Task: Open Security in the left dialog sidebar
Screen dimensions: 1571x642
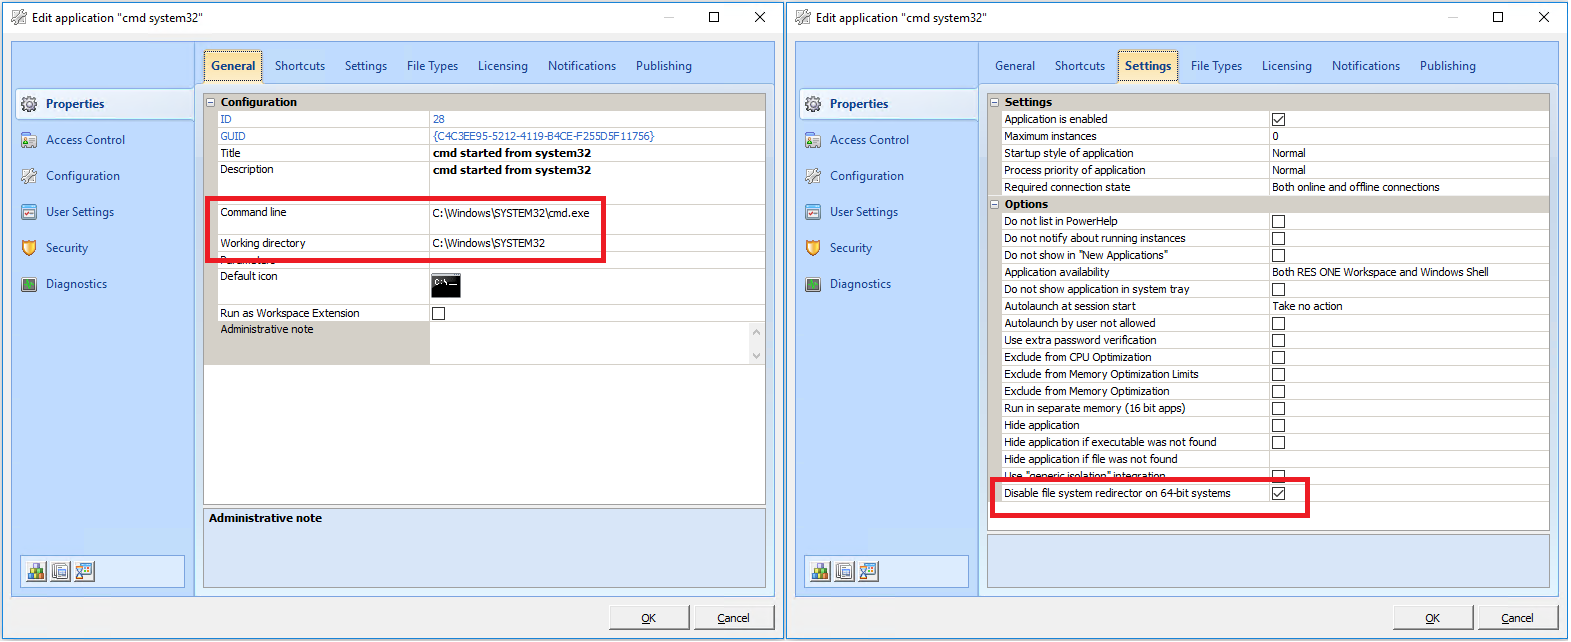Action: 66,248
